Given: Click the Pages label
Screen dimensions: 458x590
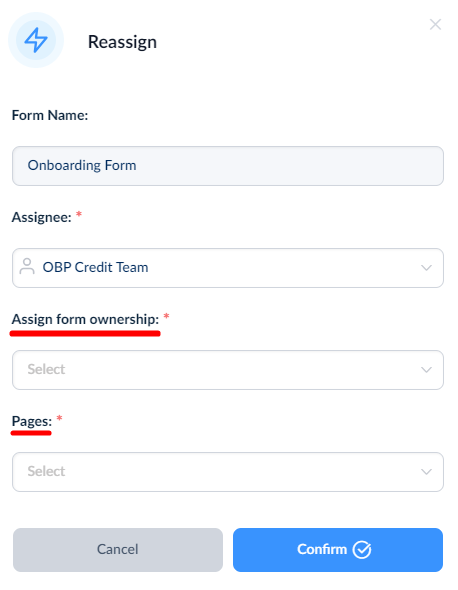Looking at the screenshot, I should [x=32, y=421].
